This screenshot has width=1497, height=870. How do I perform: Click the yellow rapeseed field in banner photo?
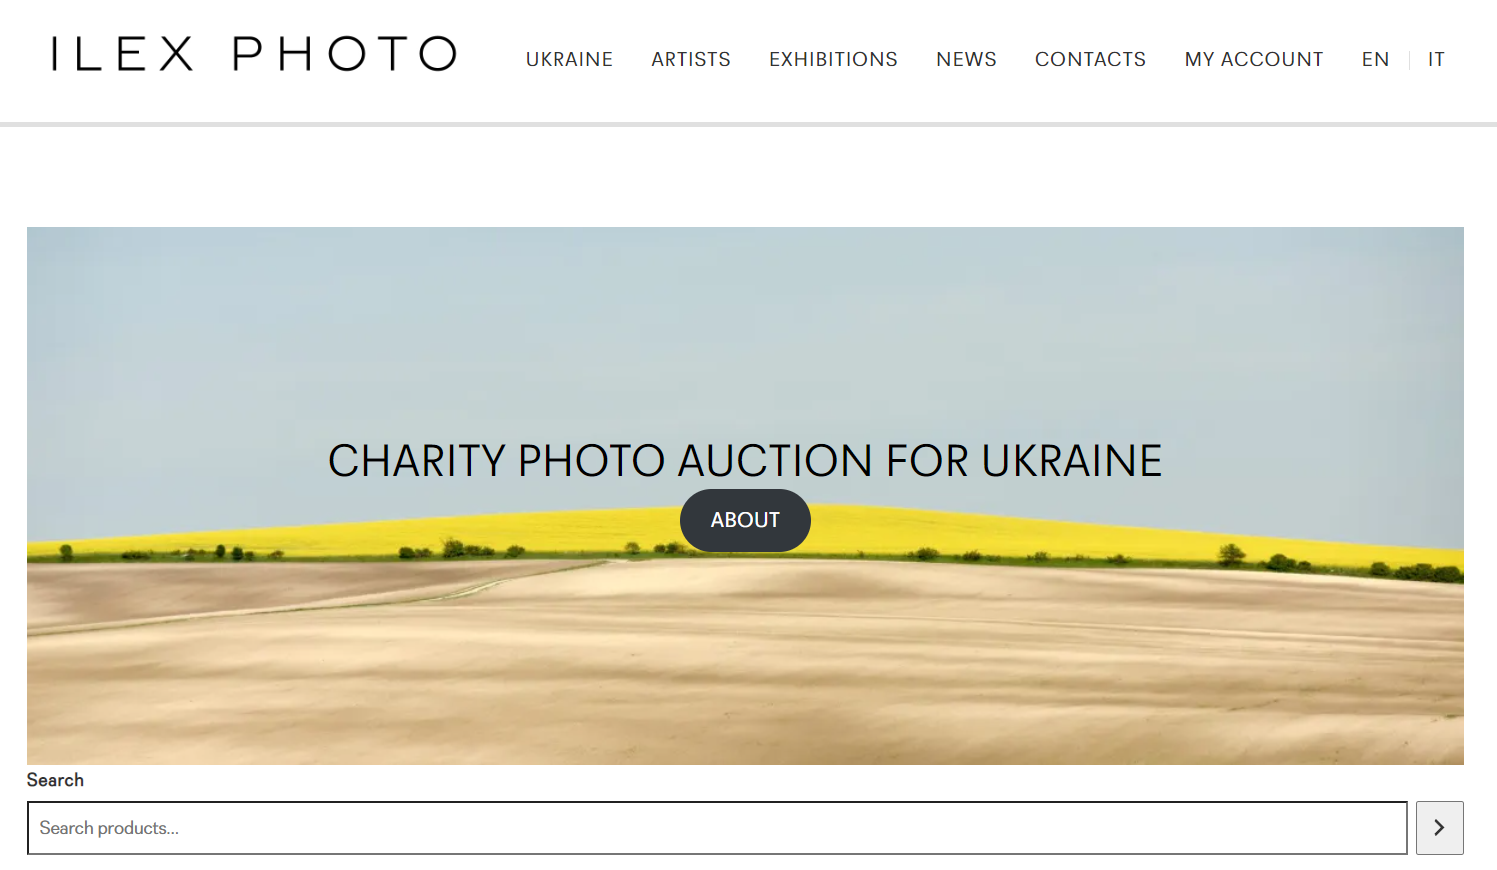1000,530
